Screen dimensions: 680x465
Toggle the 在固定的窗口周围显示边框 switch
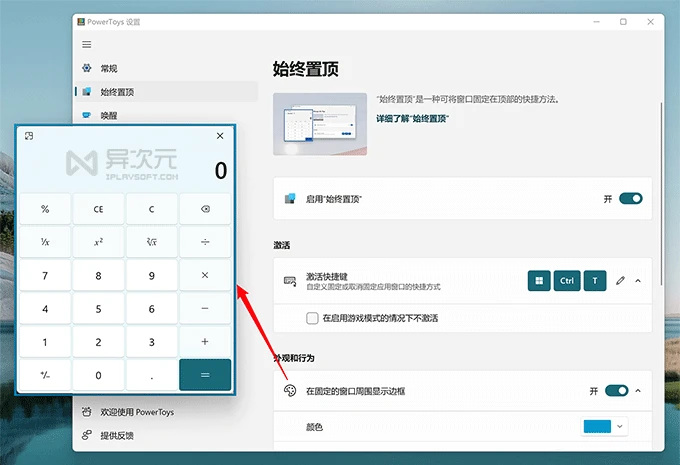(616, 391)
